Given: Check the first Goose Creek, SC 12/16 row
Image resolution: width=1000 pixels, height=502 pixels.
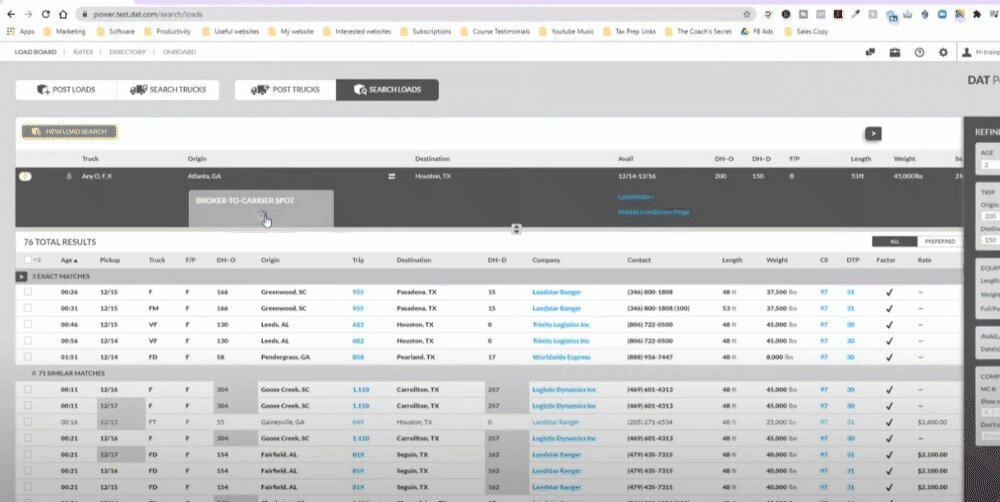Looking at the screenshot, I should [27, 390].
